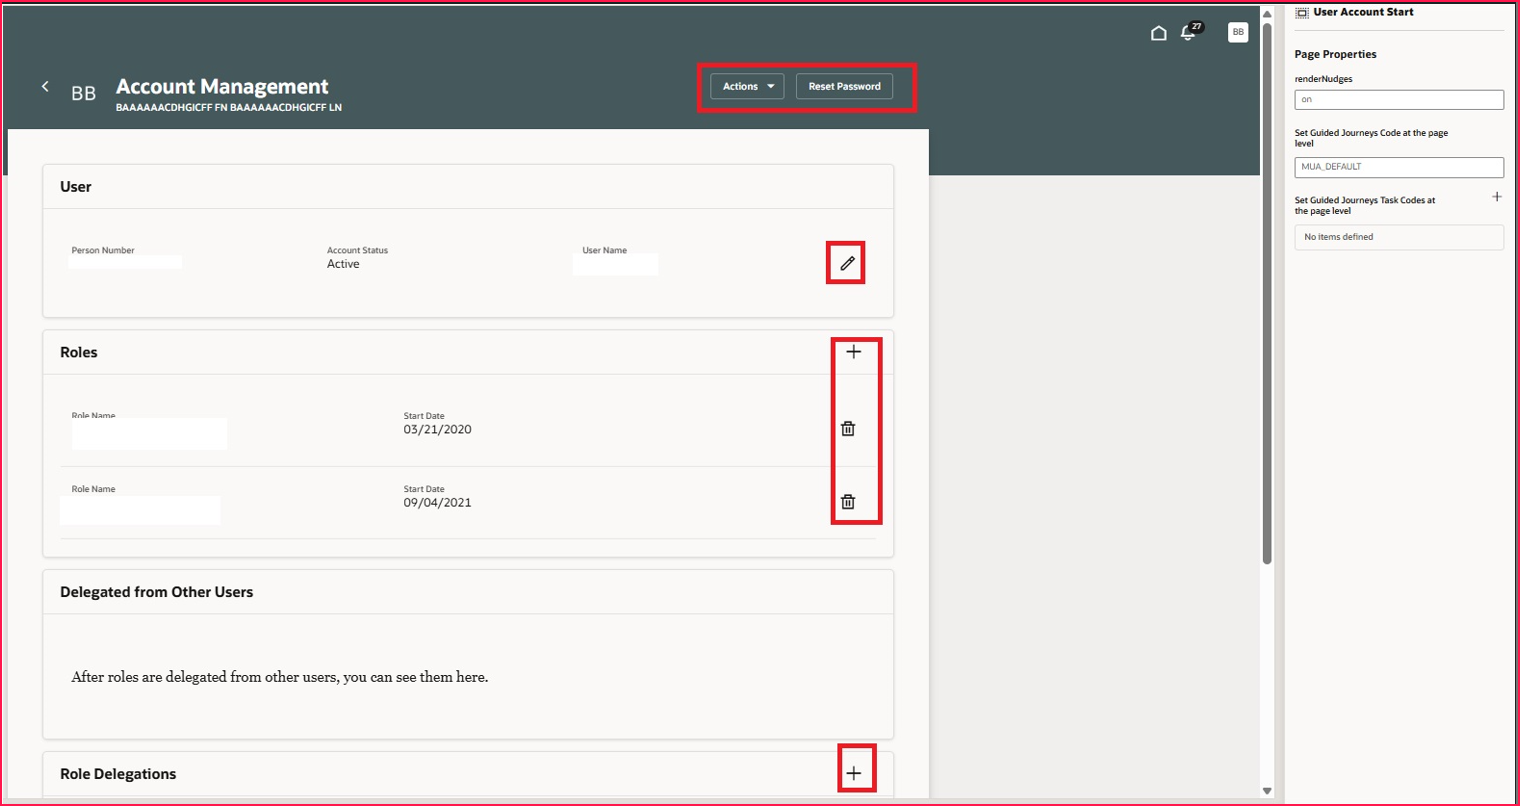The height and width of the screenshot is (806, 1520).
Task: Click the notification count badge showing 27
Action: point(1196,25)
